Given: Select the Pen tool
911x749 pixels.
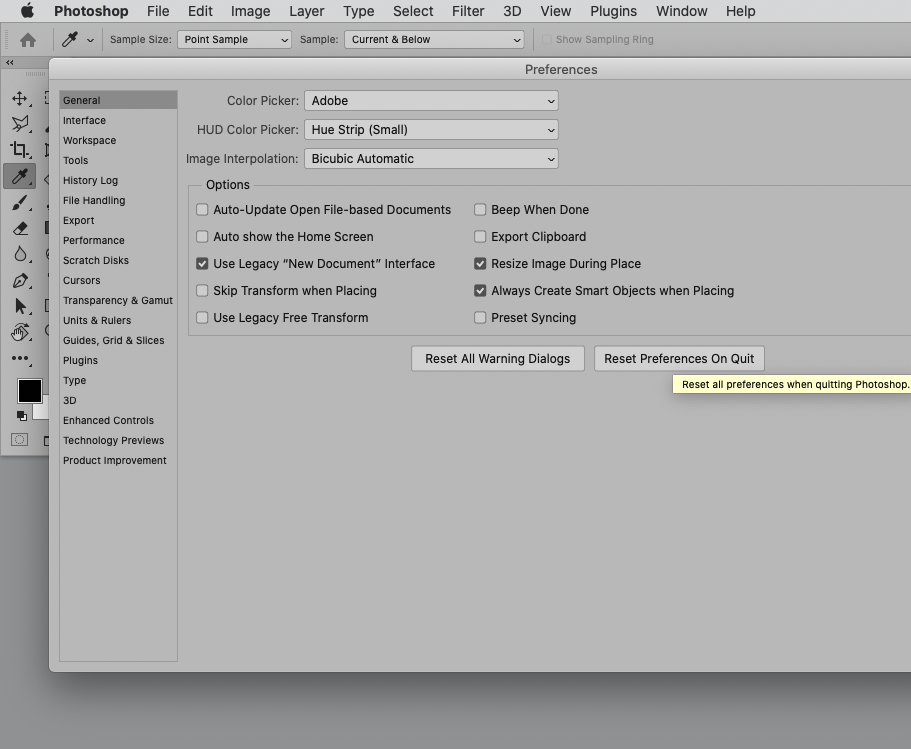Looking at the screenshot, I should [20, 281].
